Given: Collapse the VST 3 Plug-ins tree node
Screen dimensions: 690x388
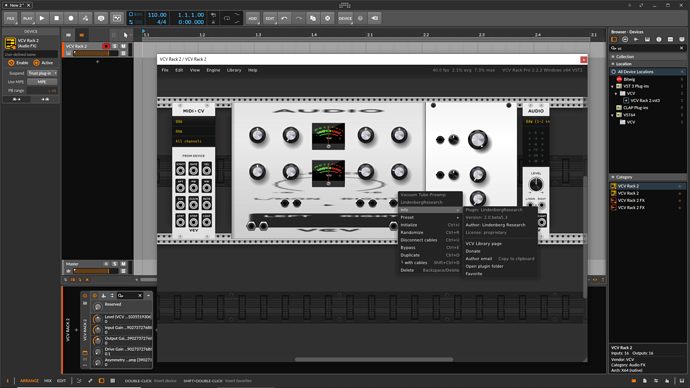Looking at the screenshot, I should pyautogui.click(x=613, y=87).
